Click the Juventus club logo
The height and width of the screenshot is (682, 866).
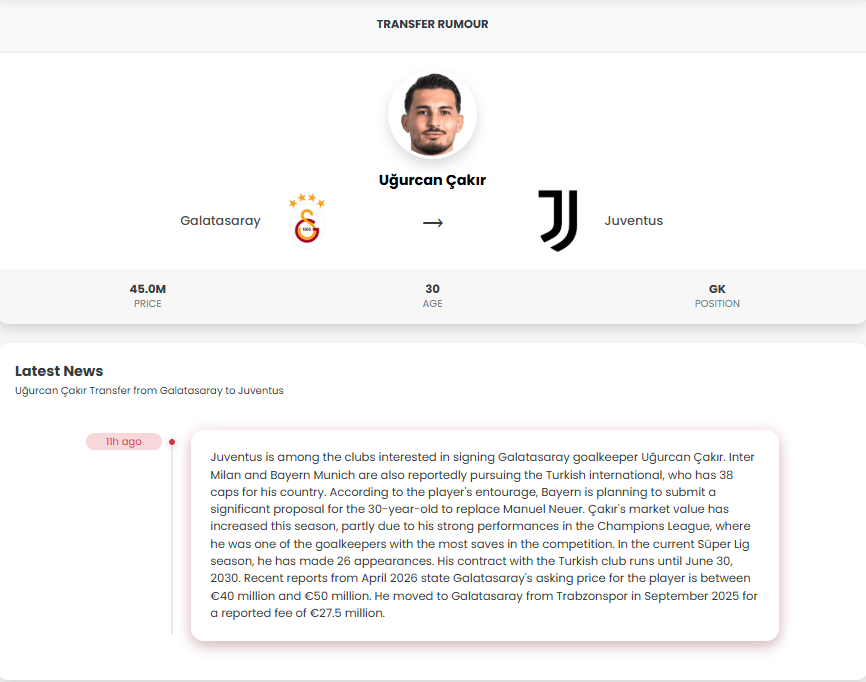click(x=558, y=220)
